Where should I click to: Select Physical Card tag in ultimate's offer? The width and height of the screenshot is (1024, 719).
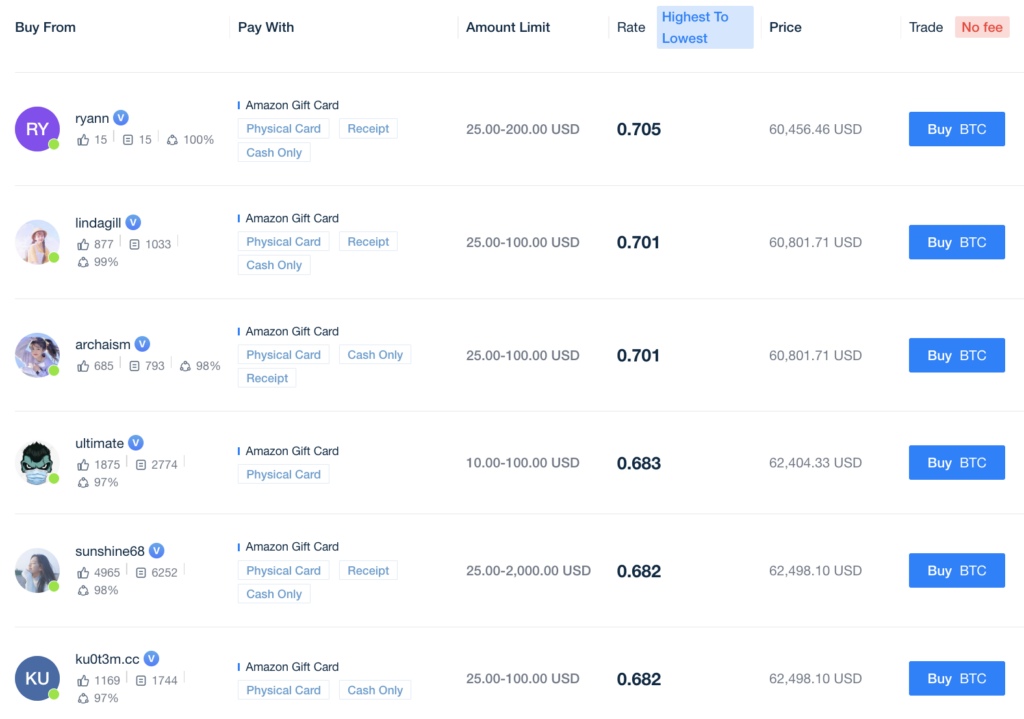pos(283,474)
